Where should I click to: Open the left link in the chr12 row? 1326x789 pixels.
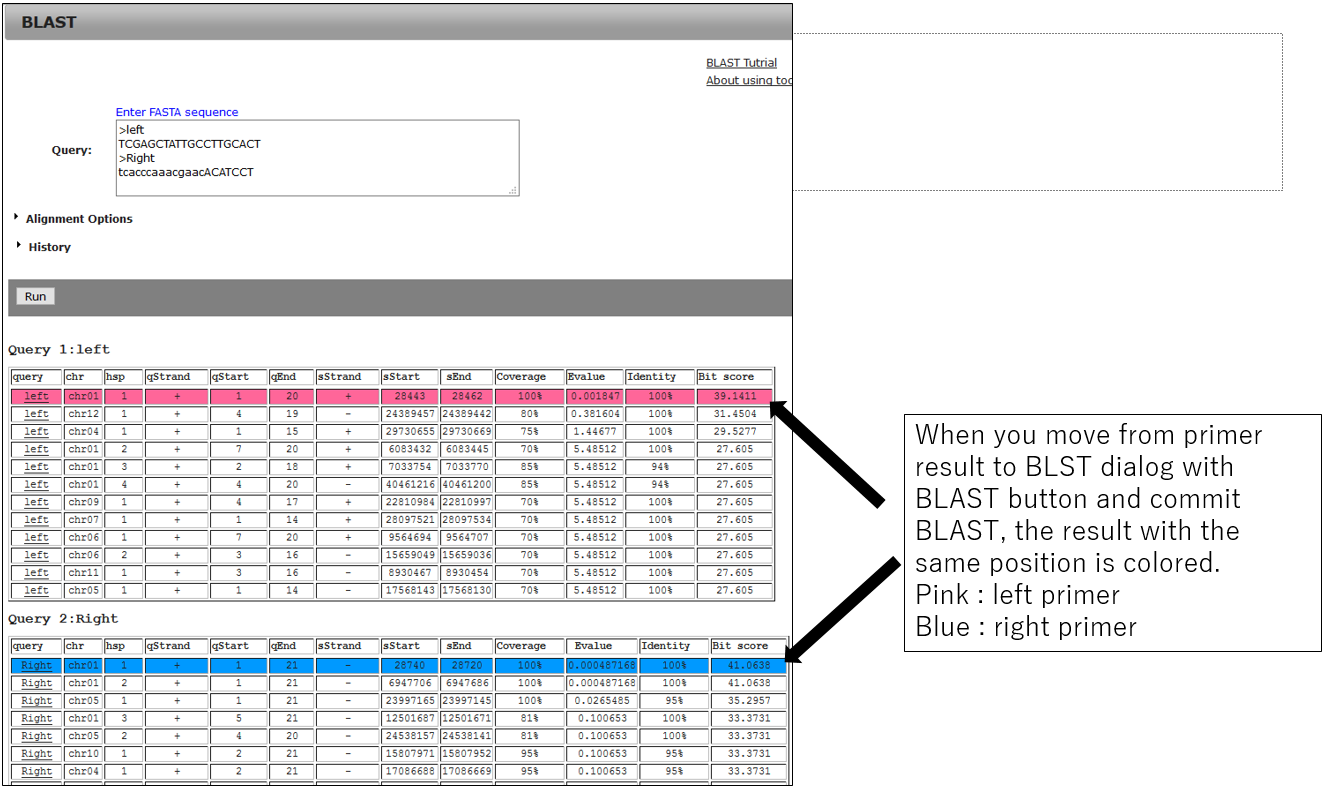(x=36, y=414)
